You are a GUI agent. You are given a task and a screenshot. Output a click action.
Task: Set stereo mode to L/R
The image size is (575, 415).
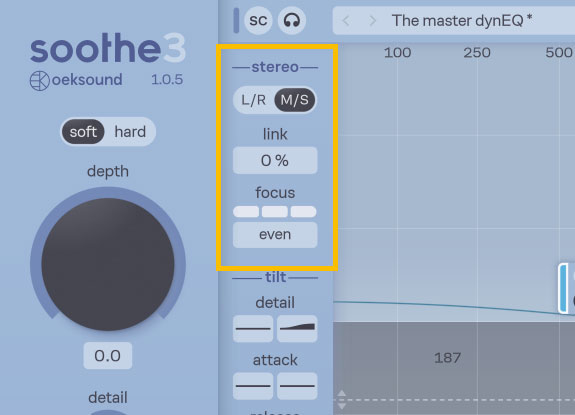click(x=253, y=100)
